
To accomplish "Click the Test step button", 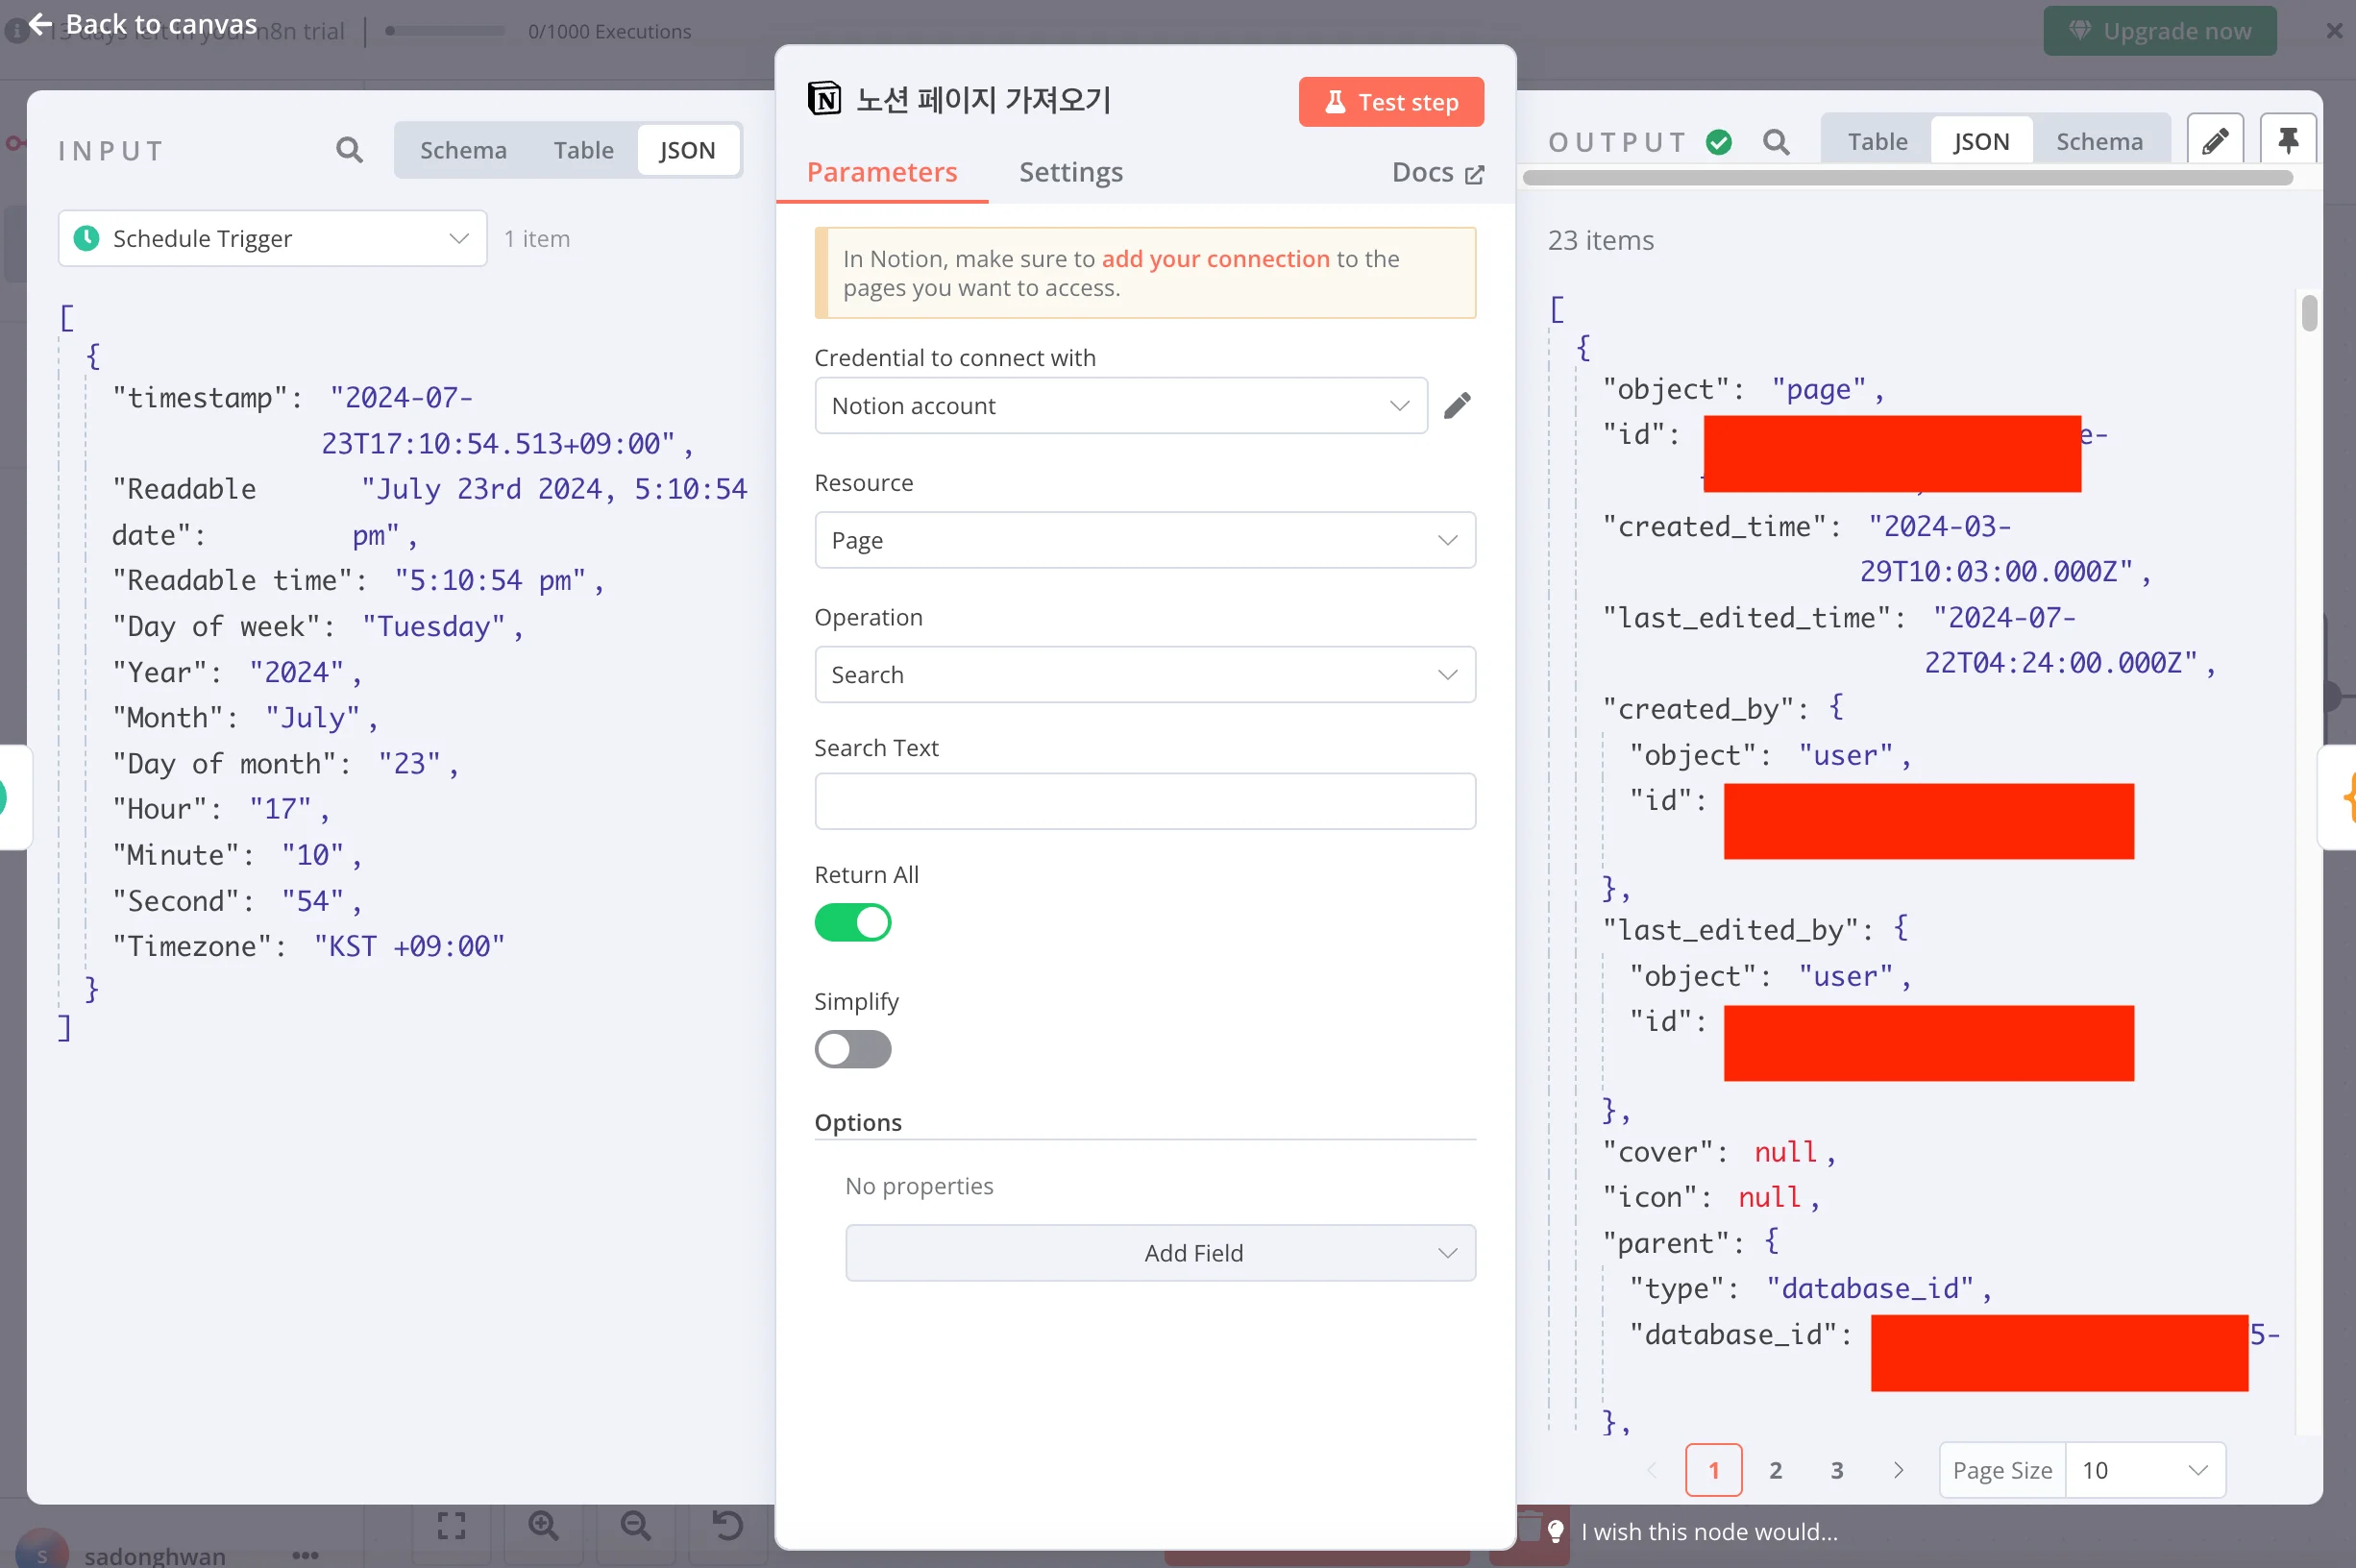I will [x=1390, y=102].
